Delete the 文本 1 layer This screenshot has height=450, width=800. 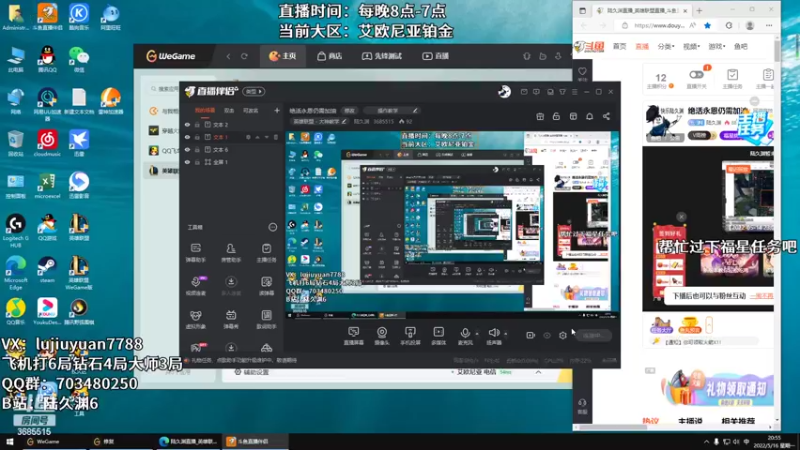(276, 137)
